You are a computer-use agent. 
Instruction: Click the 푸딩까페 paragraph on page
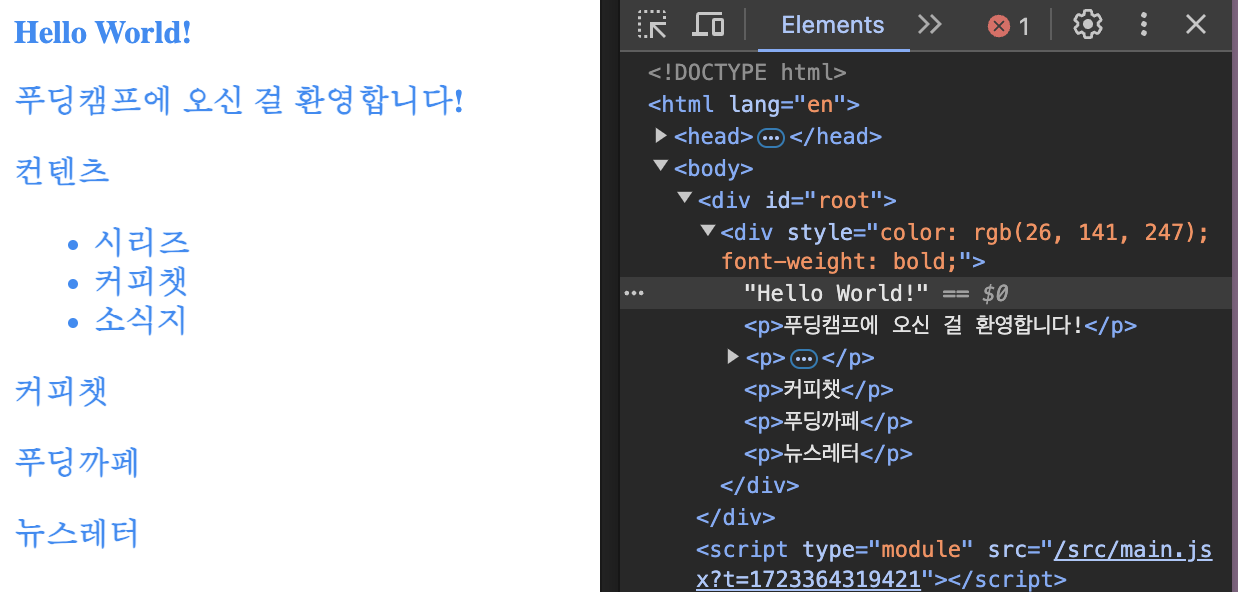(76, 461)
